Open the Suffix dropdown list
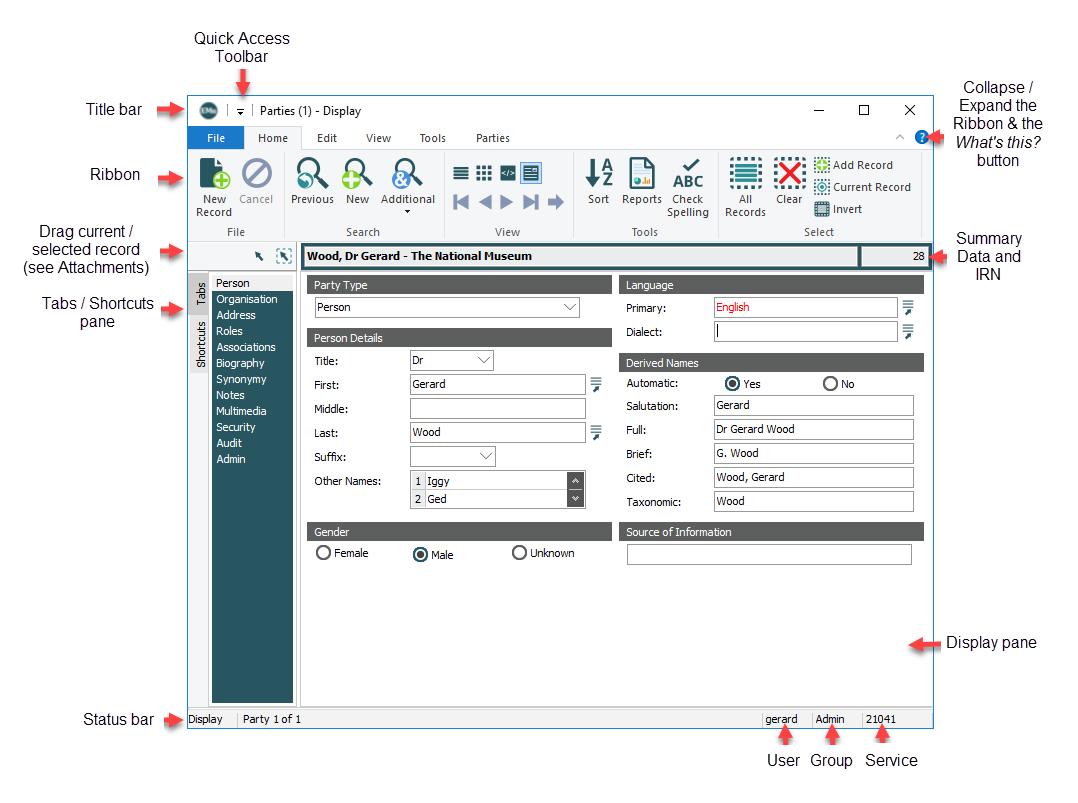The height and width of the screenshot is (803, 1078). click(x=486, y=457)
